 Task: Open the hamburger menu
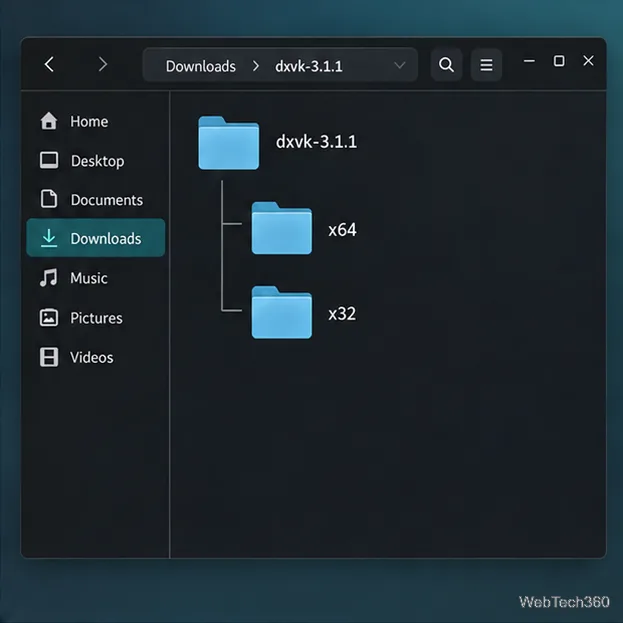(486, 64)
